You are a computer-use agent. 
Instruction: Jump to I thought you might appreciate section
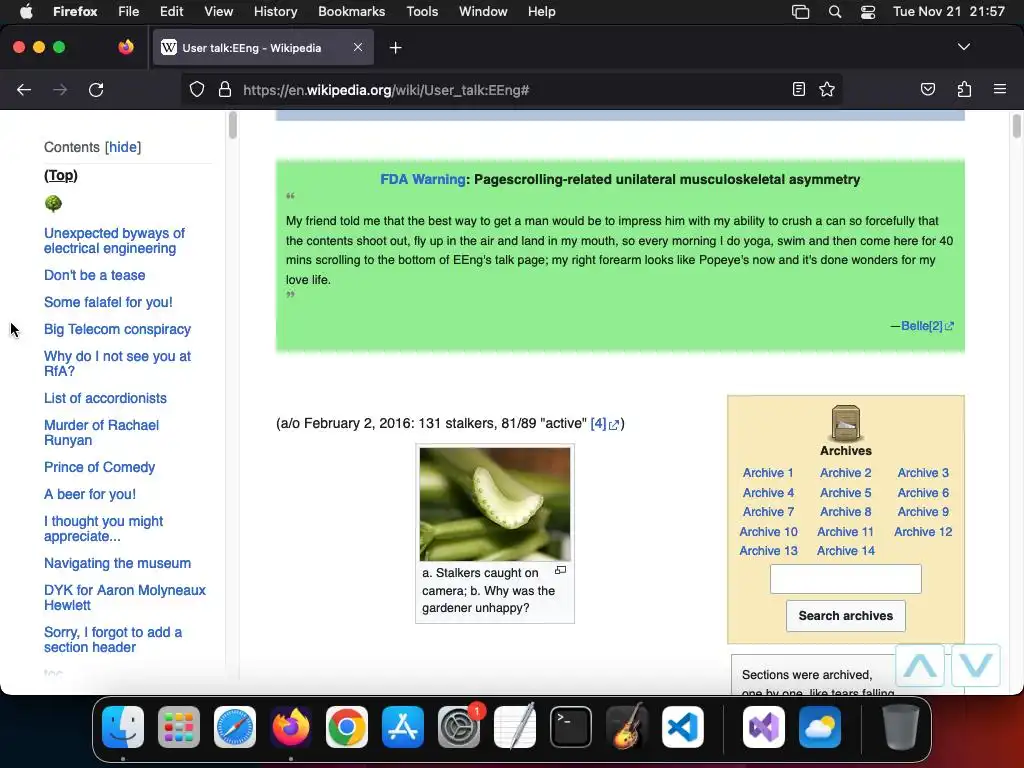coord(103,529)
